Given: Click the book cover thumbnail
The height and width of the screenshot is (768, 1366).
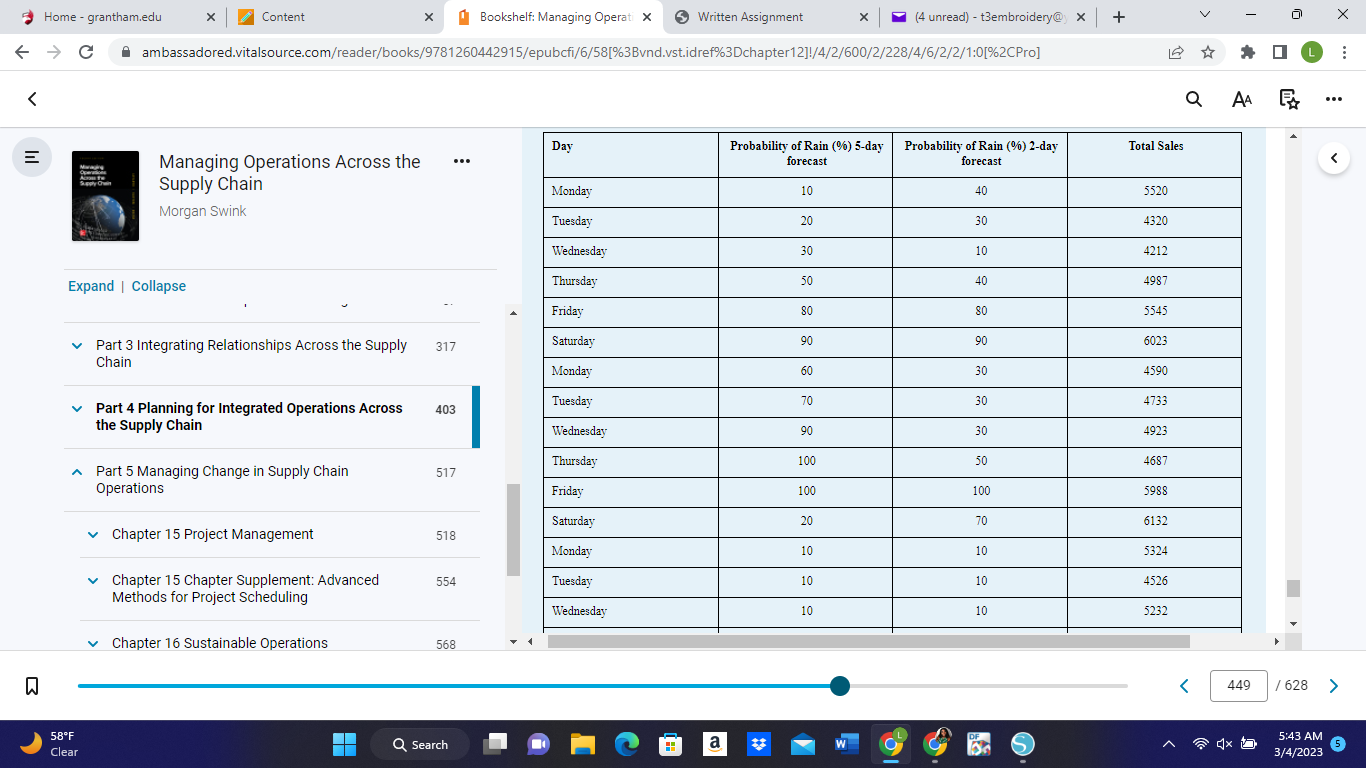Looking at the screenshot, I should 105,196.
